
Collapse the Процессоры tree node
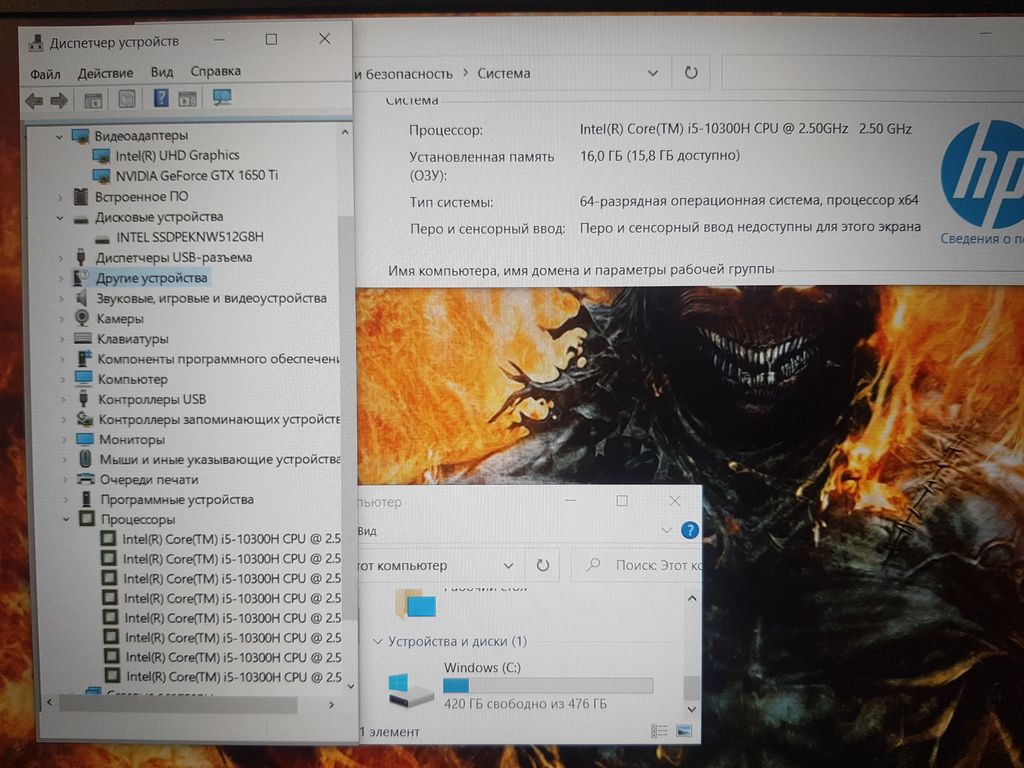(x=66, y=520)
